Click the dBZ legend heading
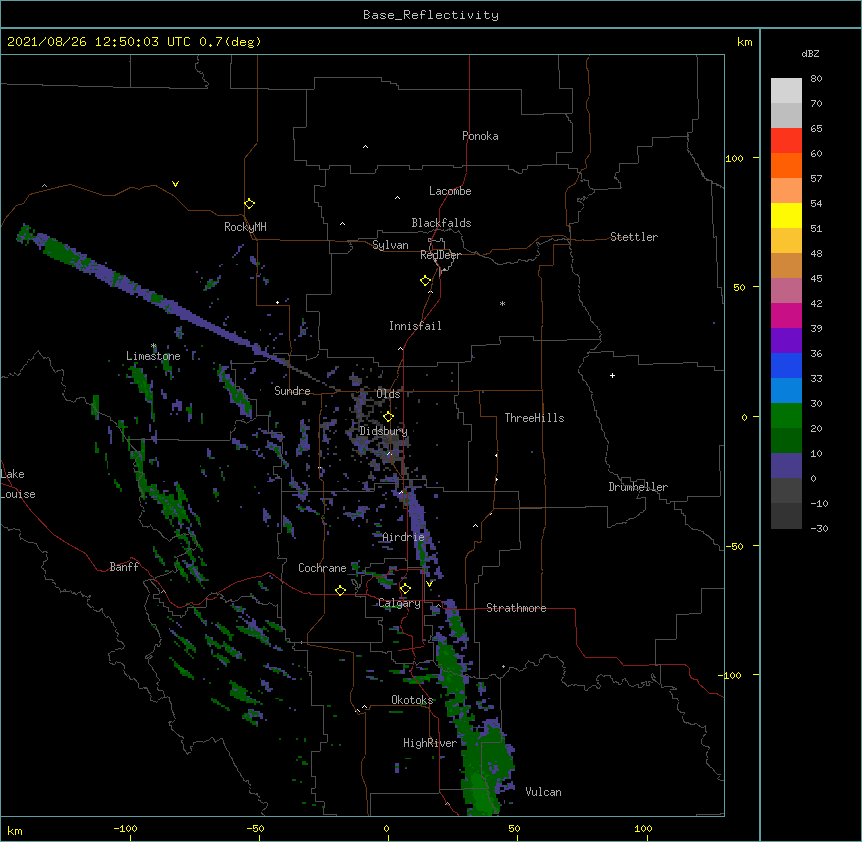The width and height of the screenshot is (862, 842). point(810,53)
